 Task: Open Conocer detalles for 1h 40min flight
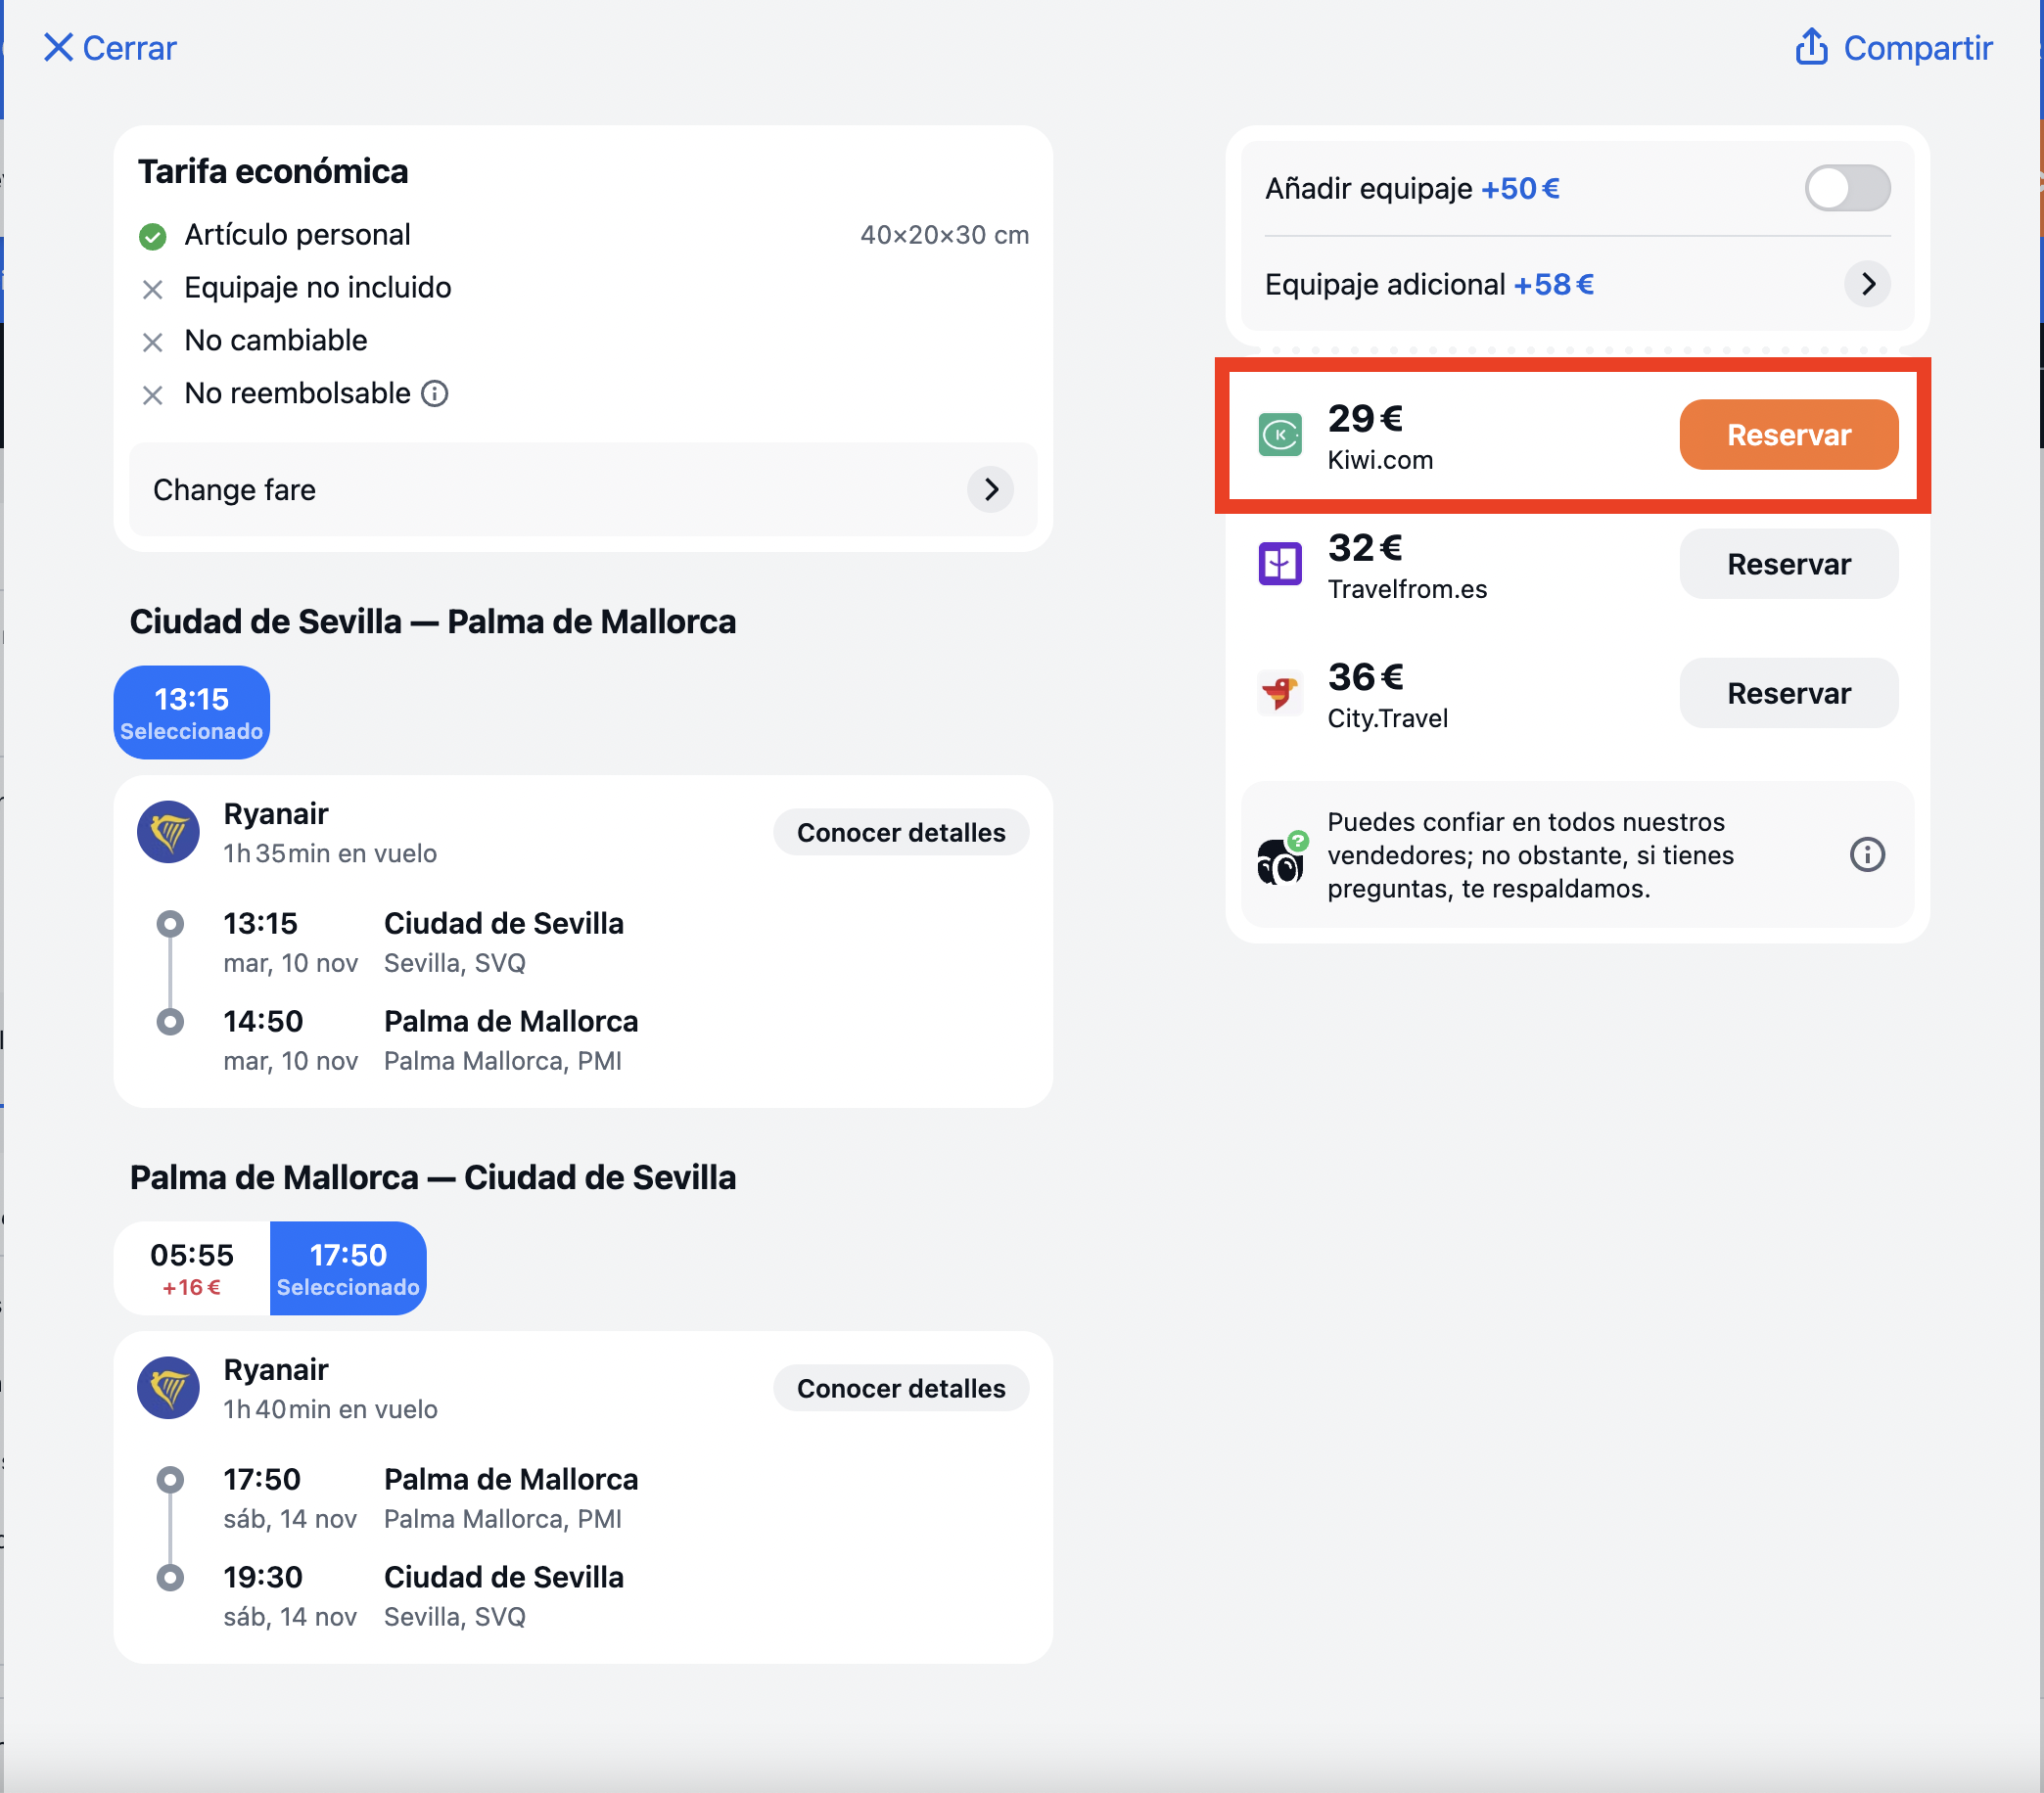click(901, 1388)
